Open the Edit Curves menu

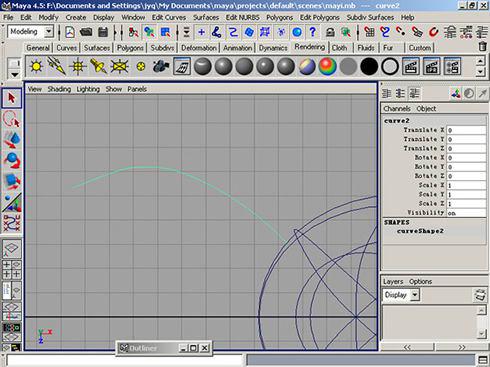pos(169,17)
